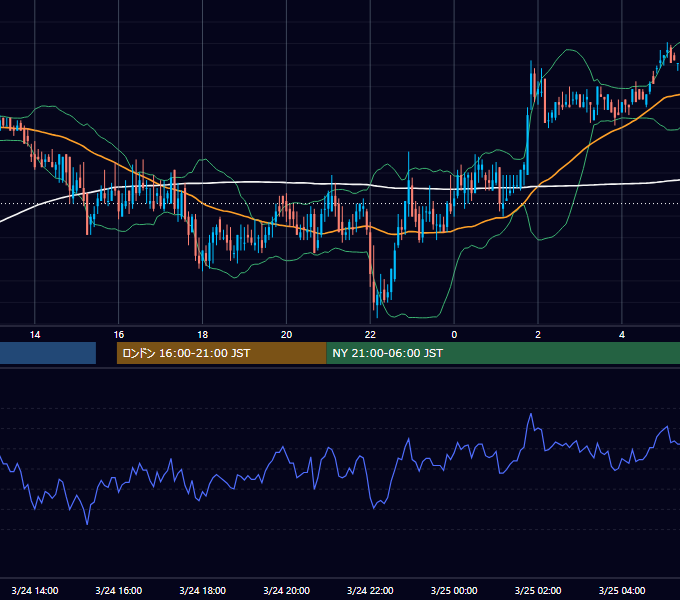This screenshot has width=680, height=600.
Task: Click the 3/25 04:00 indicator axis label
Action: [622, 590]
